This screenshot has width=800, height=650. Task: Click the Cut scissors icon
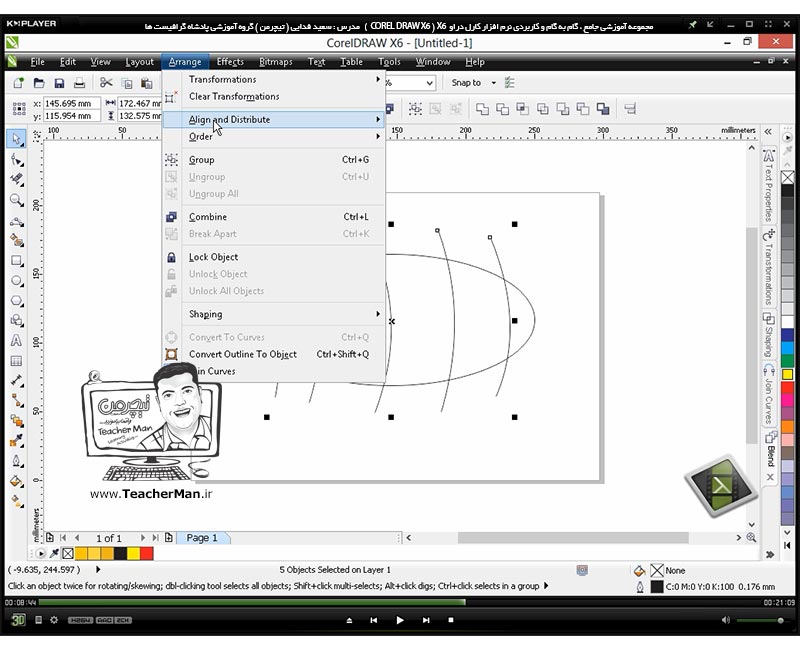106,83
